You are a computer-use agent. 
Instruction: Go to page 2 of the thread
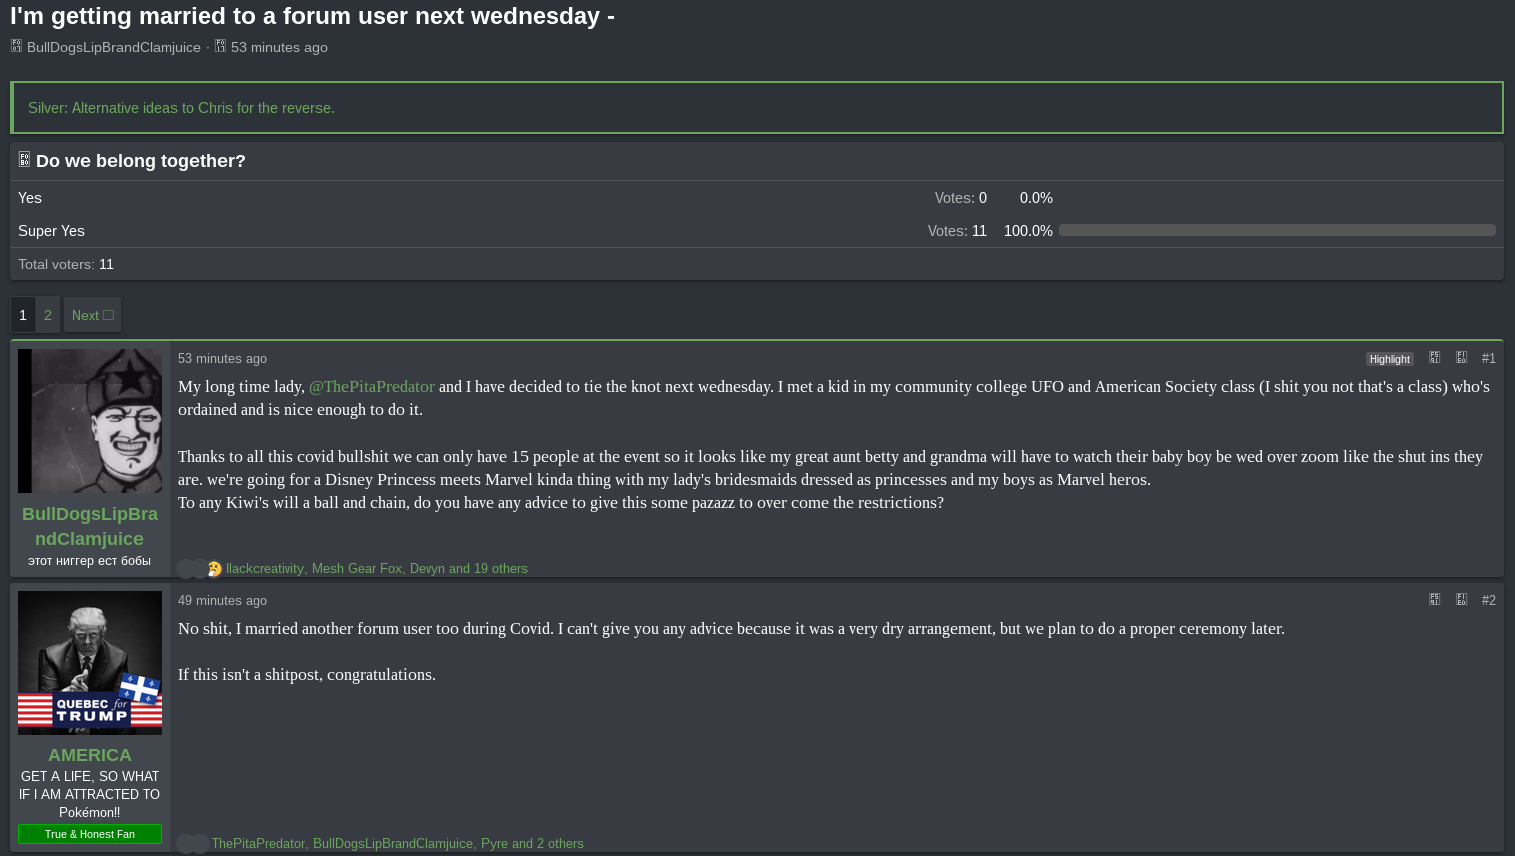[47, 315]
